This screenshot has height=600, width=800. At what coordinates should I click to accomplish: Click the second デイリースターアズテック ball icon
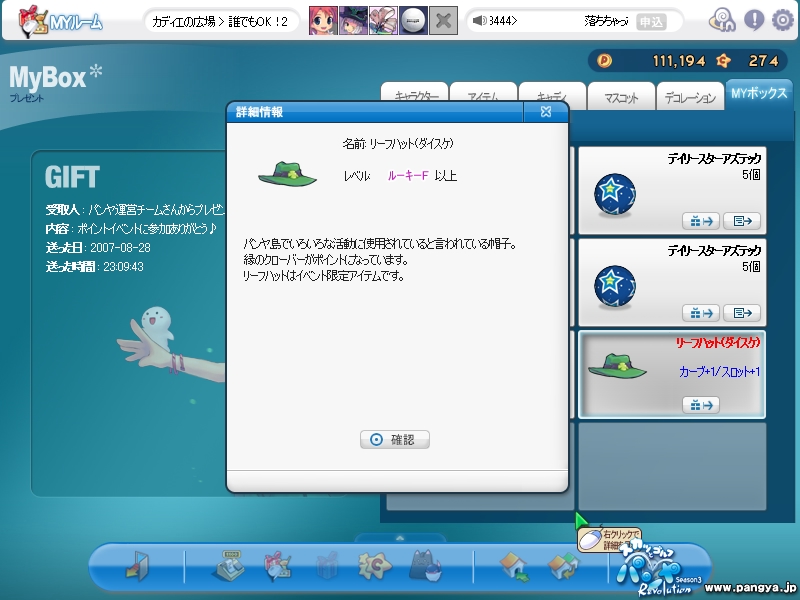coord(615,286)
